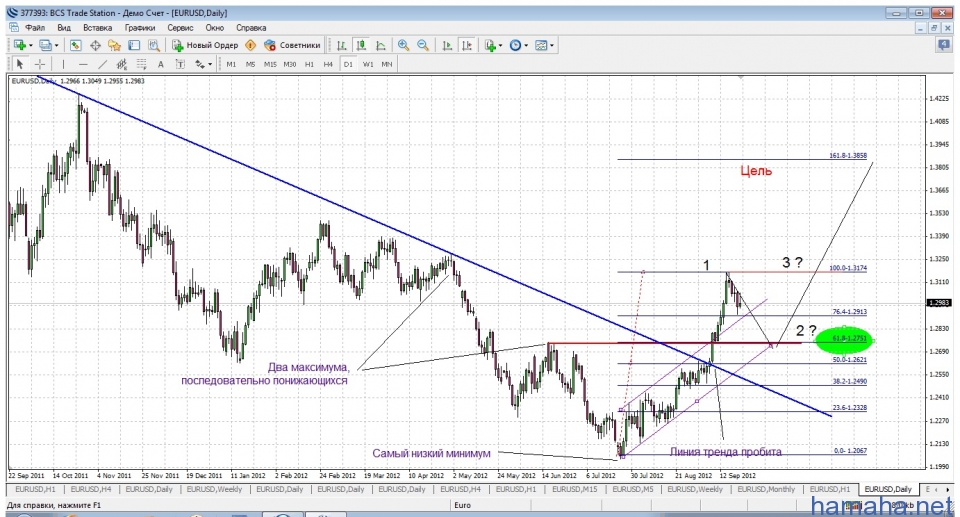Viewport: 960px width, 517px height.
Task: Open the Navigator star-folder icon
Action: [x=114, y=45]
